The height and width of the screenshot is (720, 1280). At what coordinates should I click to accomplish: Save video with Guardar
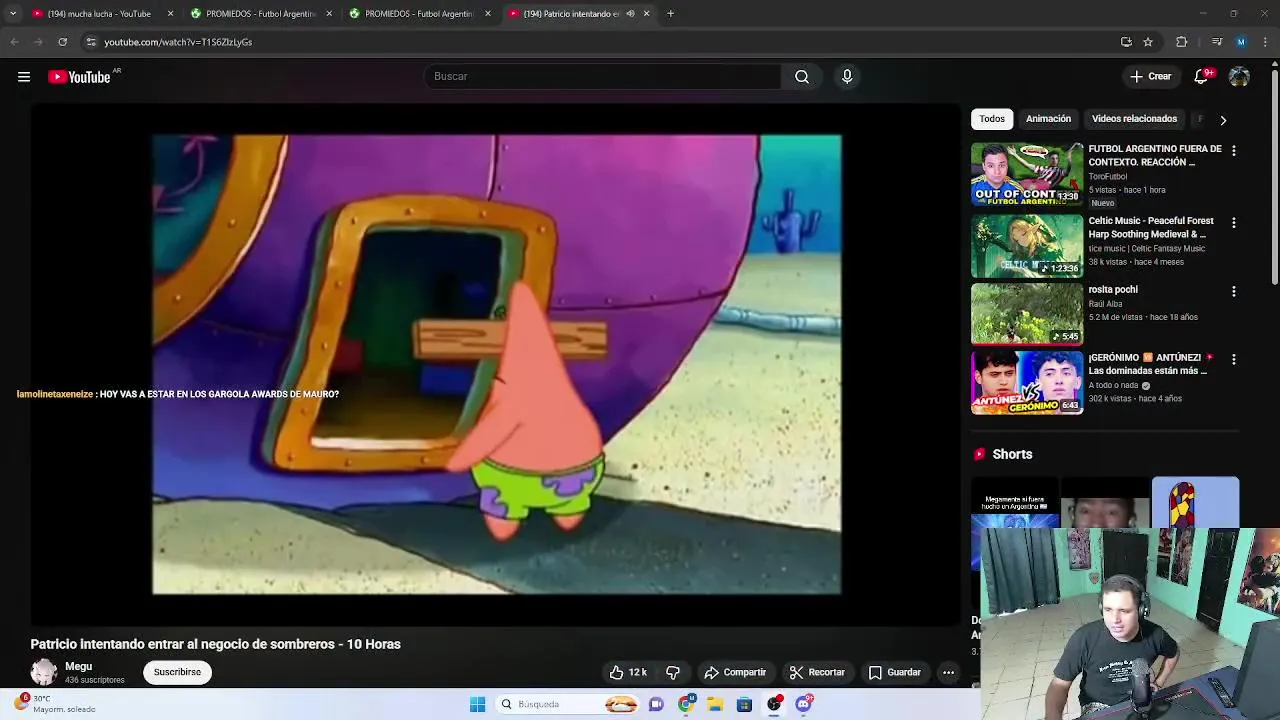(x=895, y=672)
